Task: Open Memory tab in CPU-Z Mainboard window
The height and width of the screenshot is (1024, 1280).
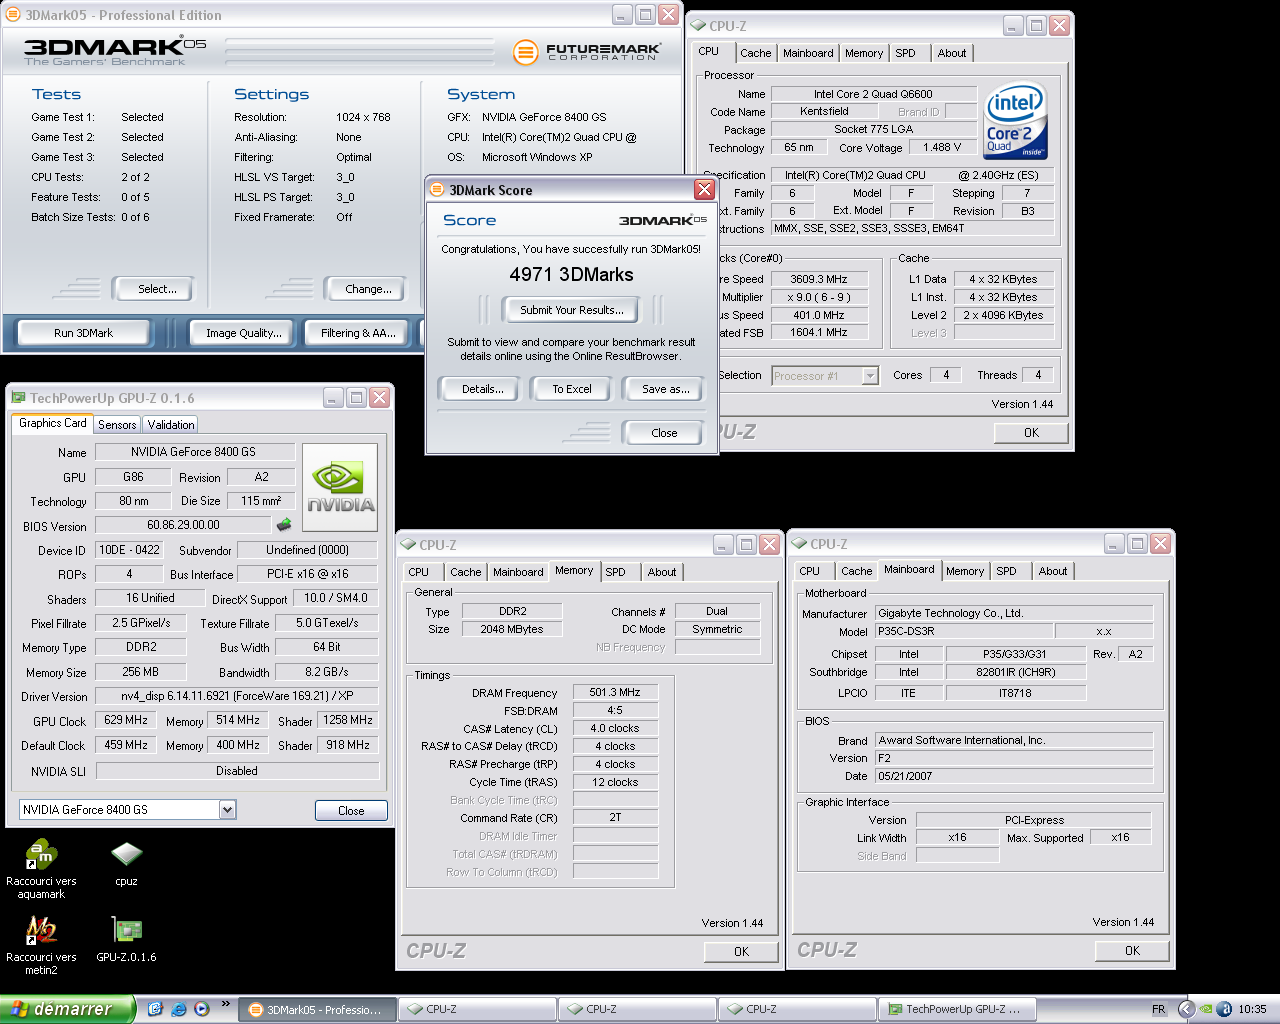Action: (x=965, y=571)
